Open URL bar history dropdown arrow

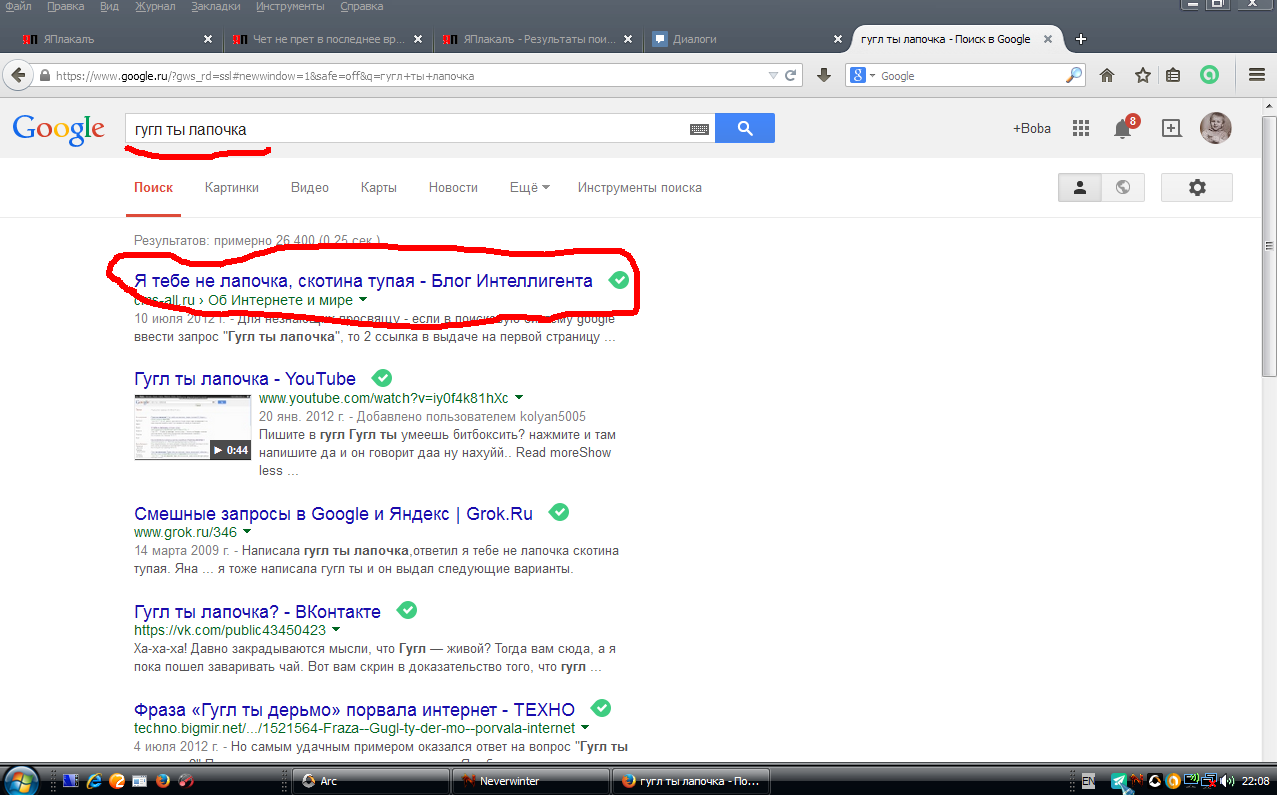(x=772, y=76)
